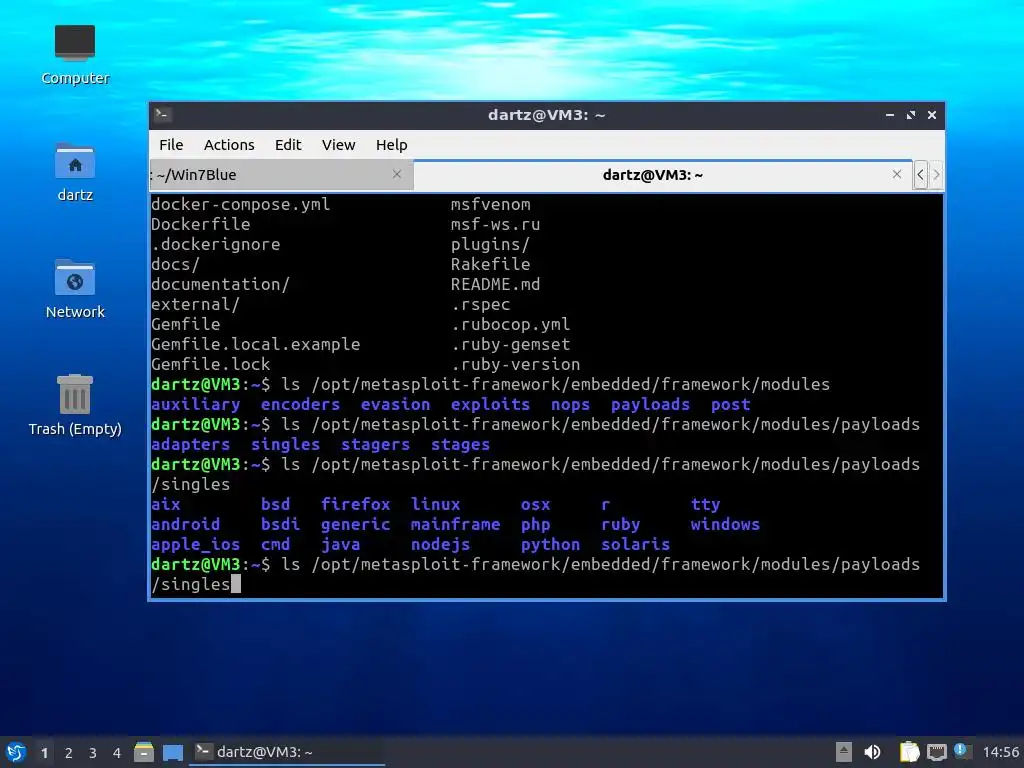Click 'auxiliary' in the modules listing
The height and width of the screenshot is (768, 1024).
pos(195,404)
